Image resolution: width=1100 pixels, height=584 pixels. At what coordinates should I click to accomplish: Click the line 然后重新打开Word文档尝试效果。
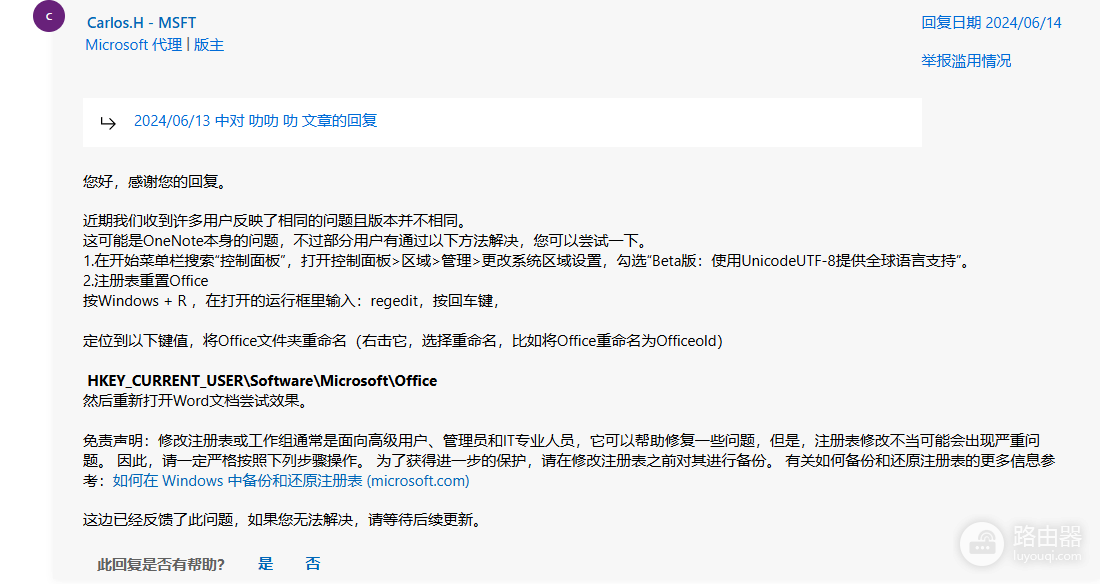coord(195,401)
